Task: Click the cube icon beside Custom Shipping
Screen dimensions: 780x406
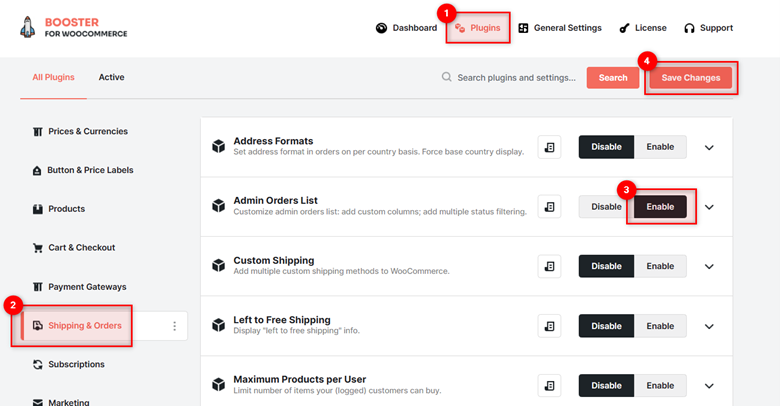Action: (x=218, y=266)
